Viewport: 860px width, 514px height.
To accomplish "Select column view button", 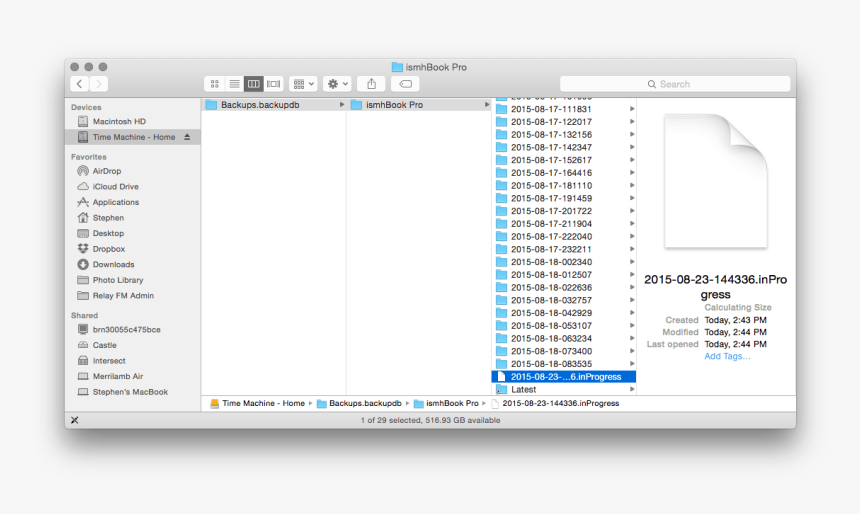I will tap(253, 84).
